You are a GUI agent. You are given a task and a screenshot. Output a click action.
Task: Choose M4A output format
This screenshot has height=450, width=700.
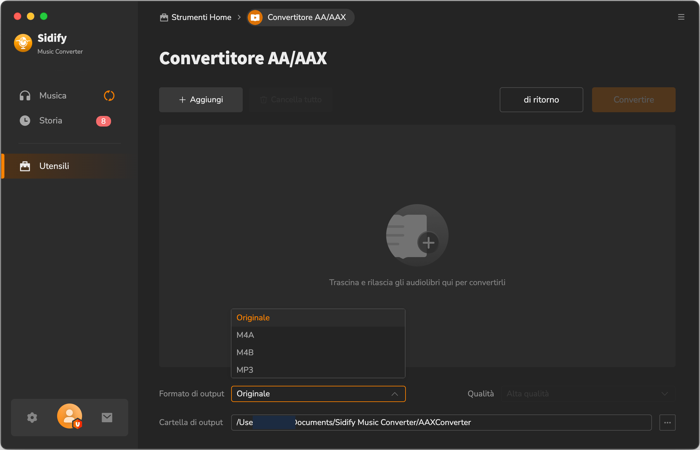pos(318,335)
